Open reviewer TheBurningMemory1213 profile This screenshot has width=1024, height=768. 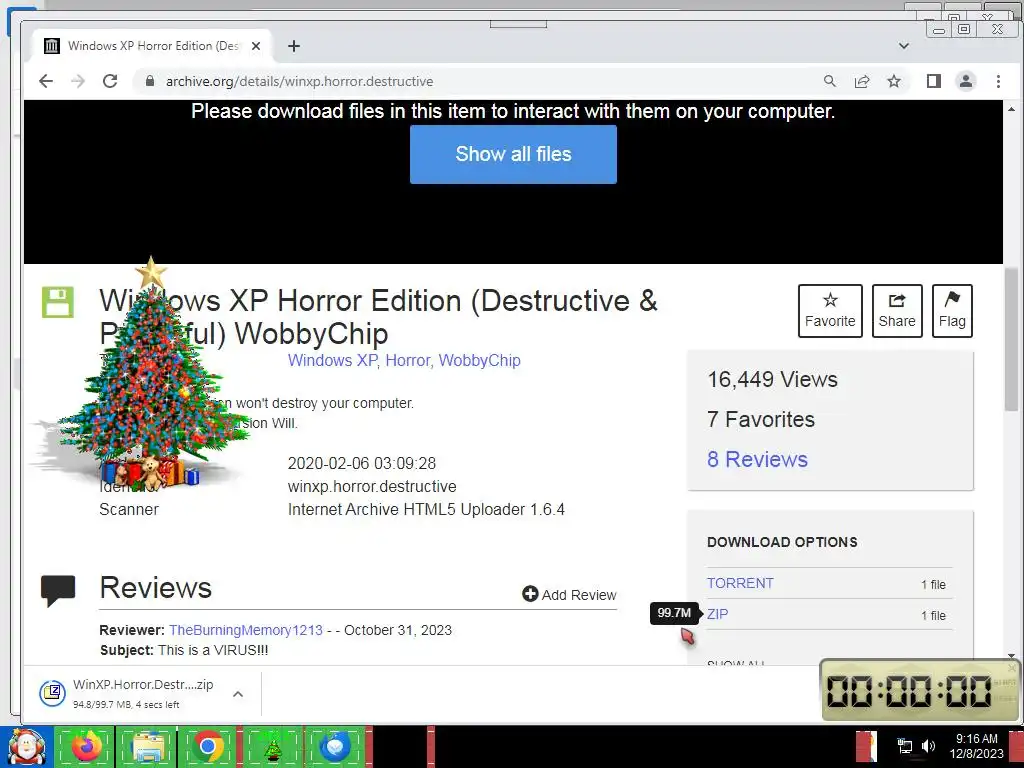[x=246, y=630]
